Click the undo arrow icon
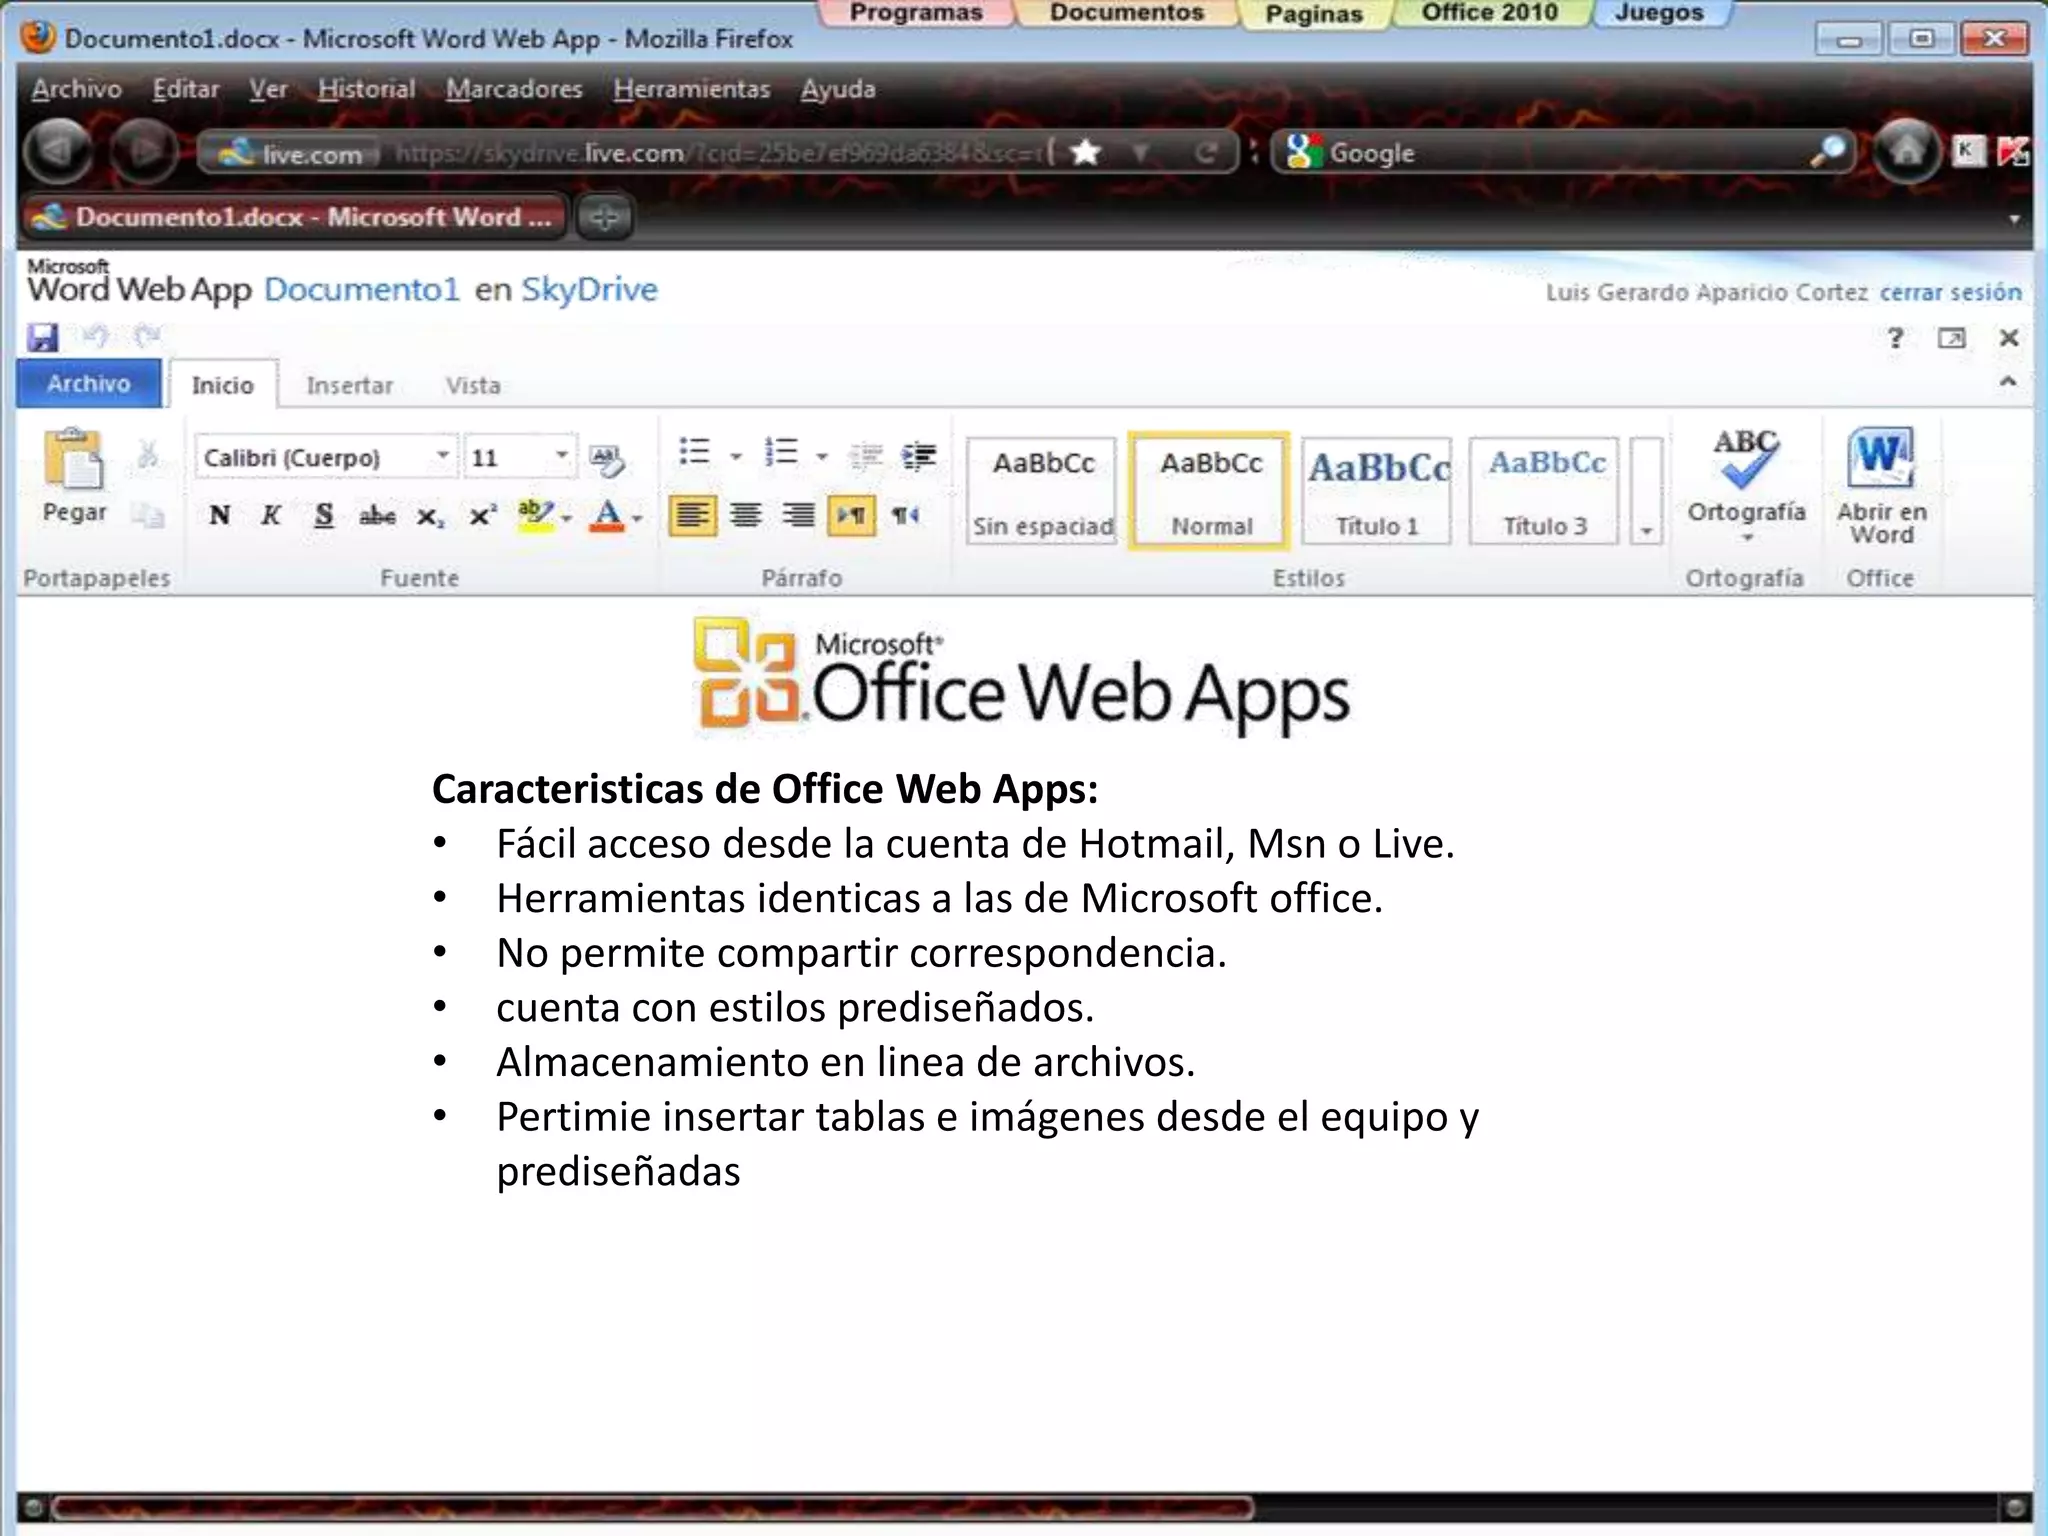Screen dimensions: 2048x1536 (95, 336)
